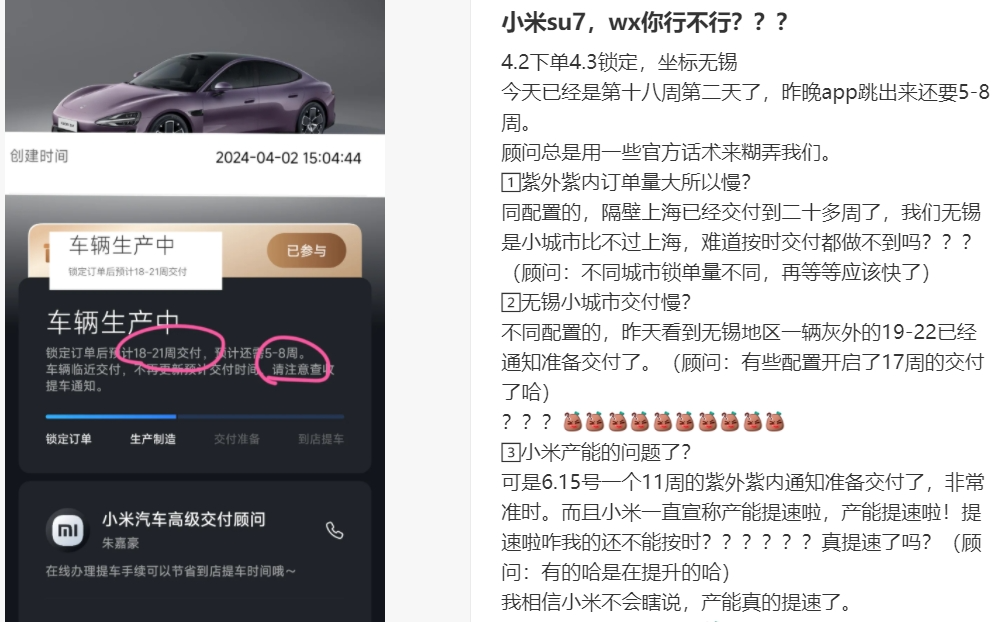Click the 生产制造 progress step
1004x622 pixels.
153,439
